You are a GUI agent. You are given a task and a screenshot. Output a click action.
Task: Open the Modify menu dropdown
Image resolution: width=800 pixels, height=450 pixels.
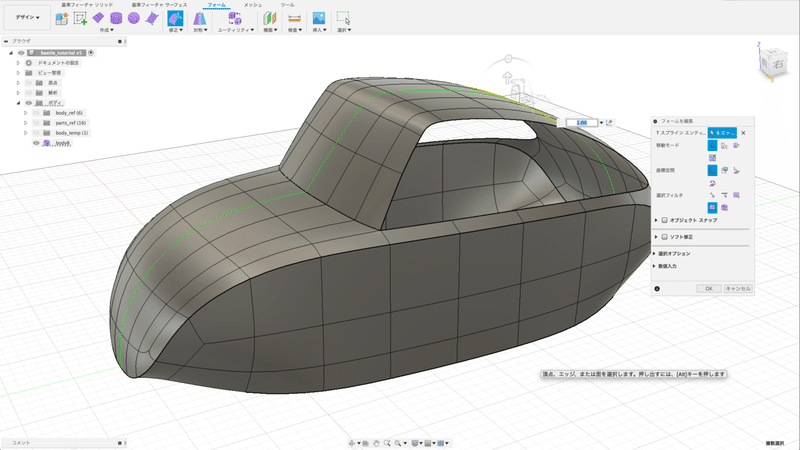pos(175,30)
